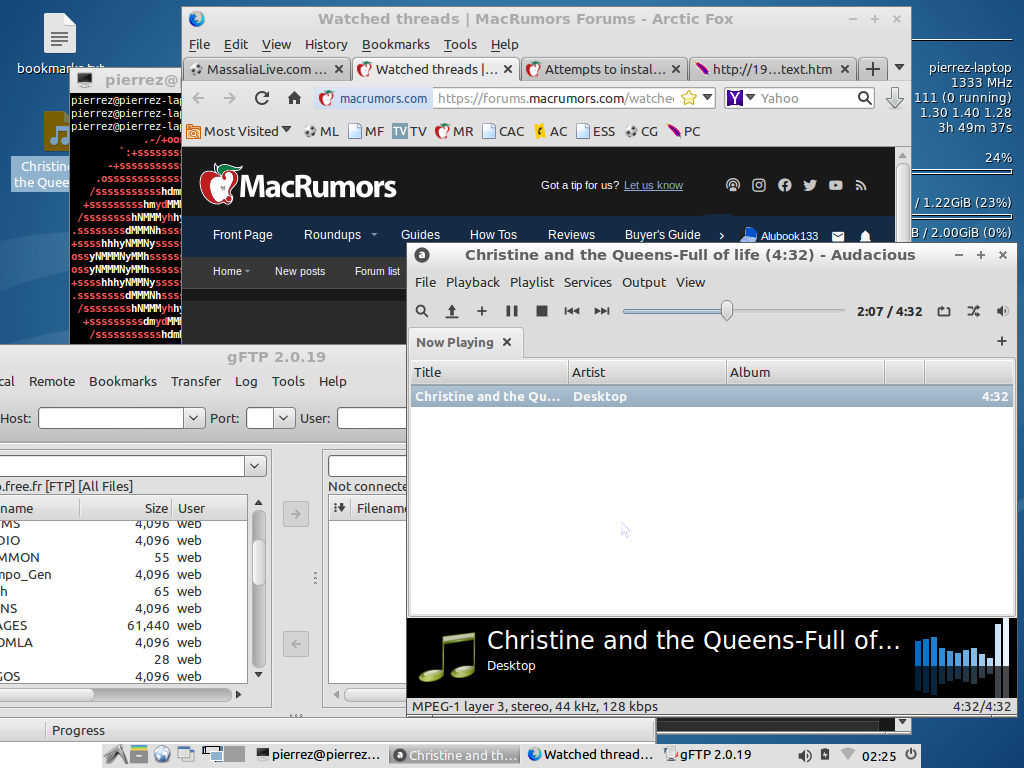
Task: Open Audacious View menu
Action: coord(690,282)
